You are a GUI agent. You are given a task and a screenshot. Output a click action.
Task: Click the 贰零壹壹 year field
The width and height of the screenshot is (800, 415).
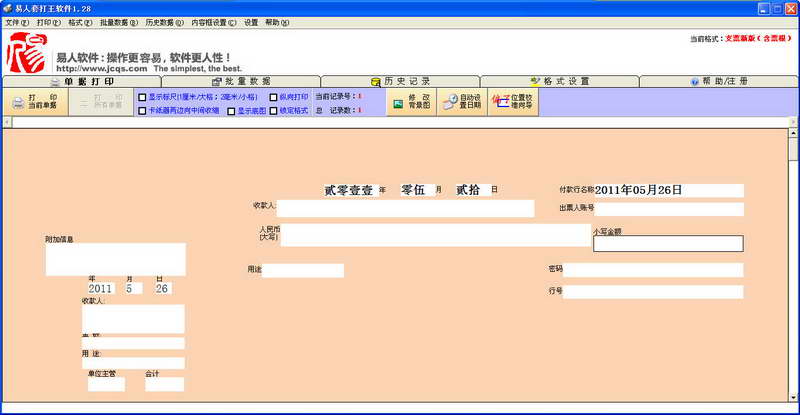(350, 190)
